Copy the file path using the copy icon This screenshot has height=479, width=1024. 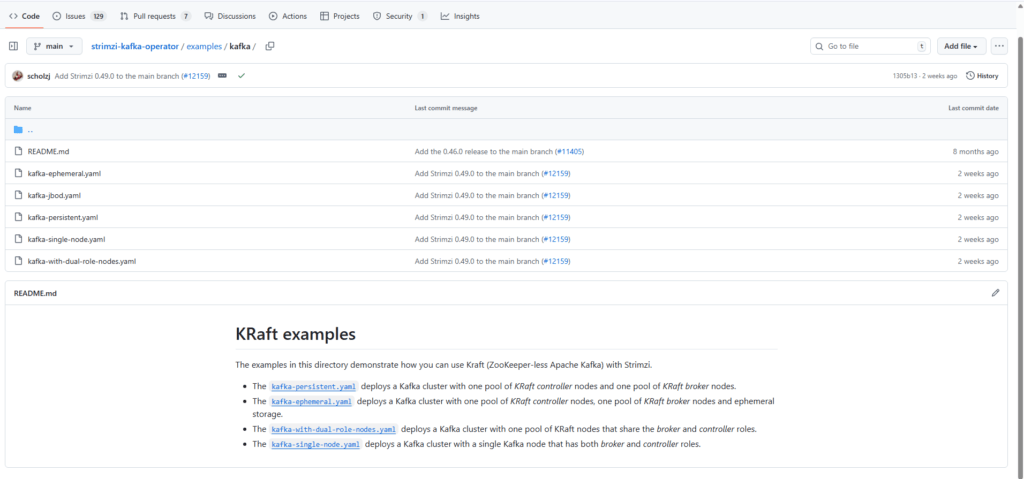270,46
